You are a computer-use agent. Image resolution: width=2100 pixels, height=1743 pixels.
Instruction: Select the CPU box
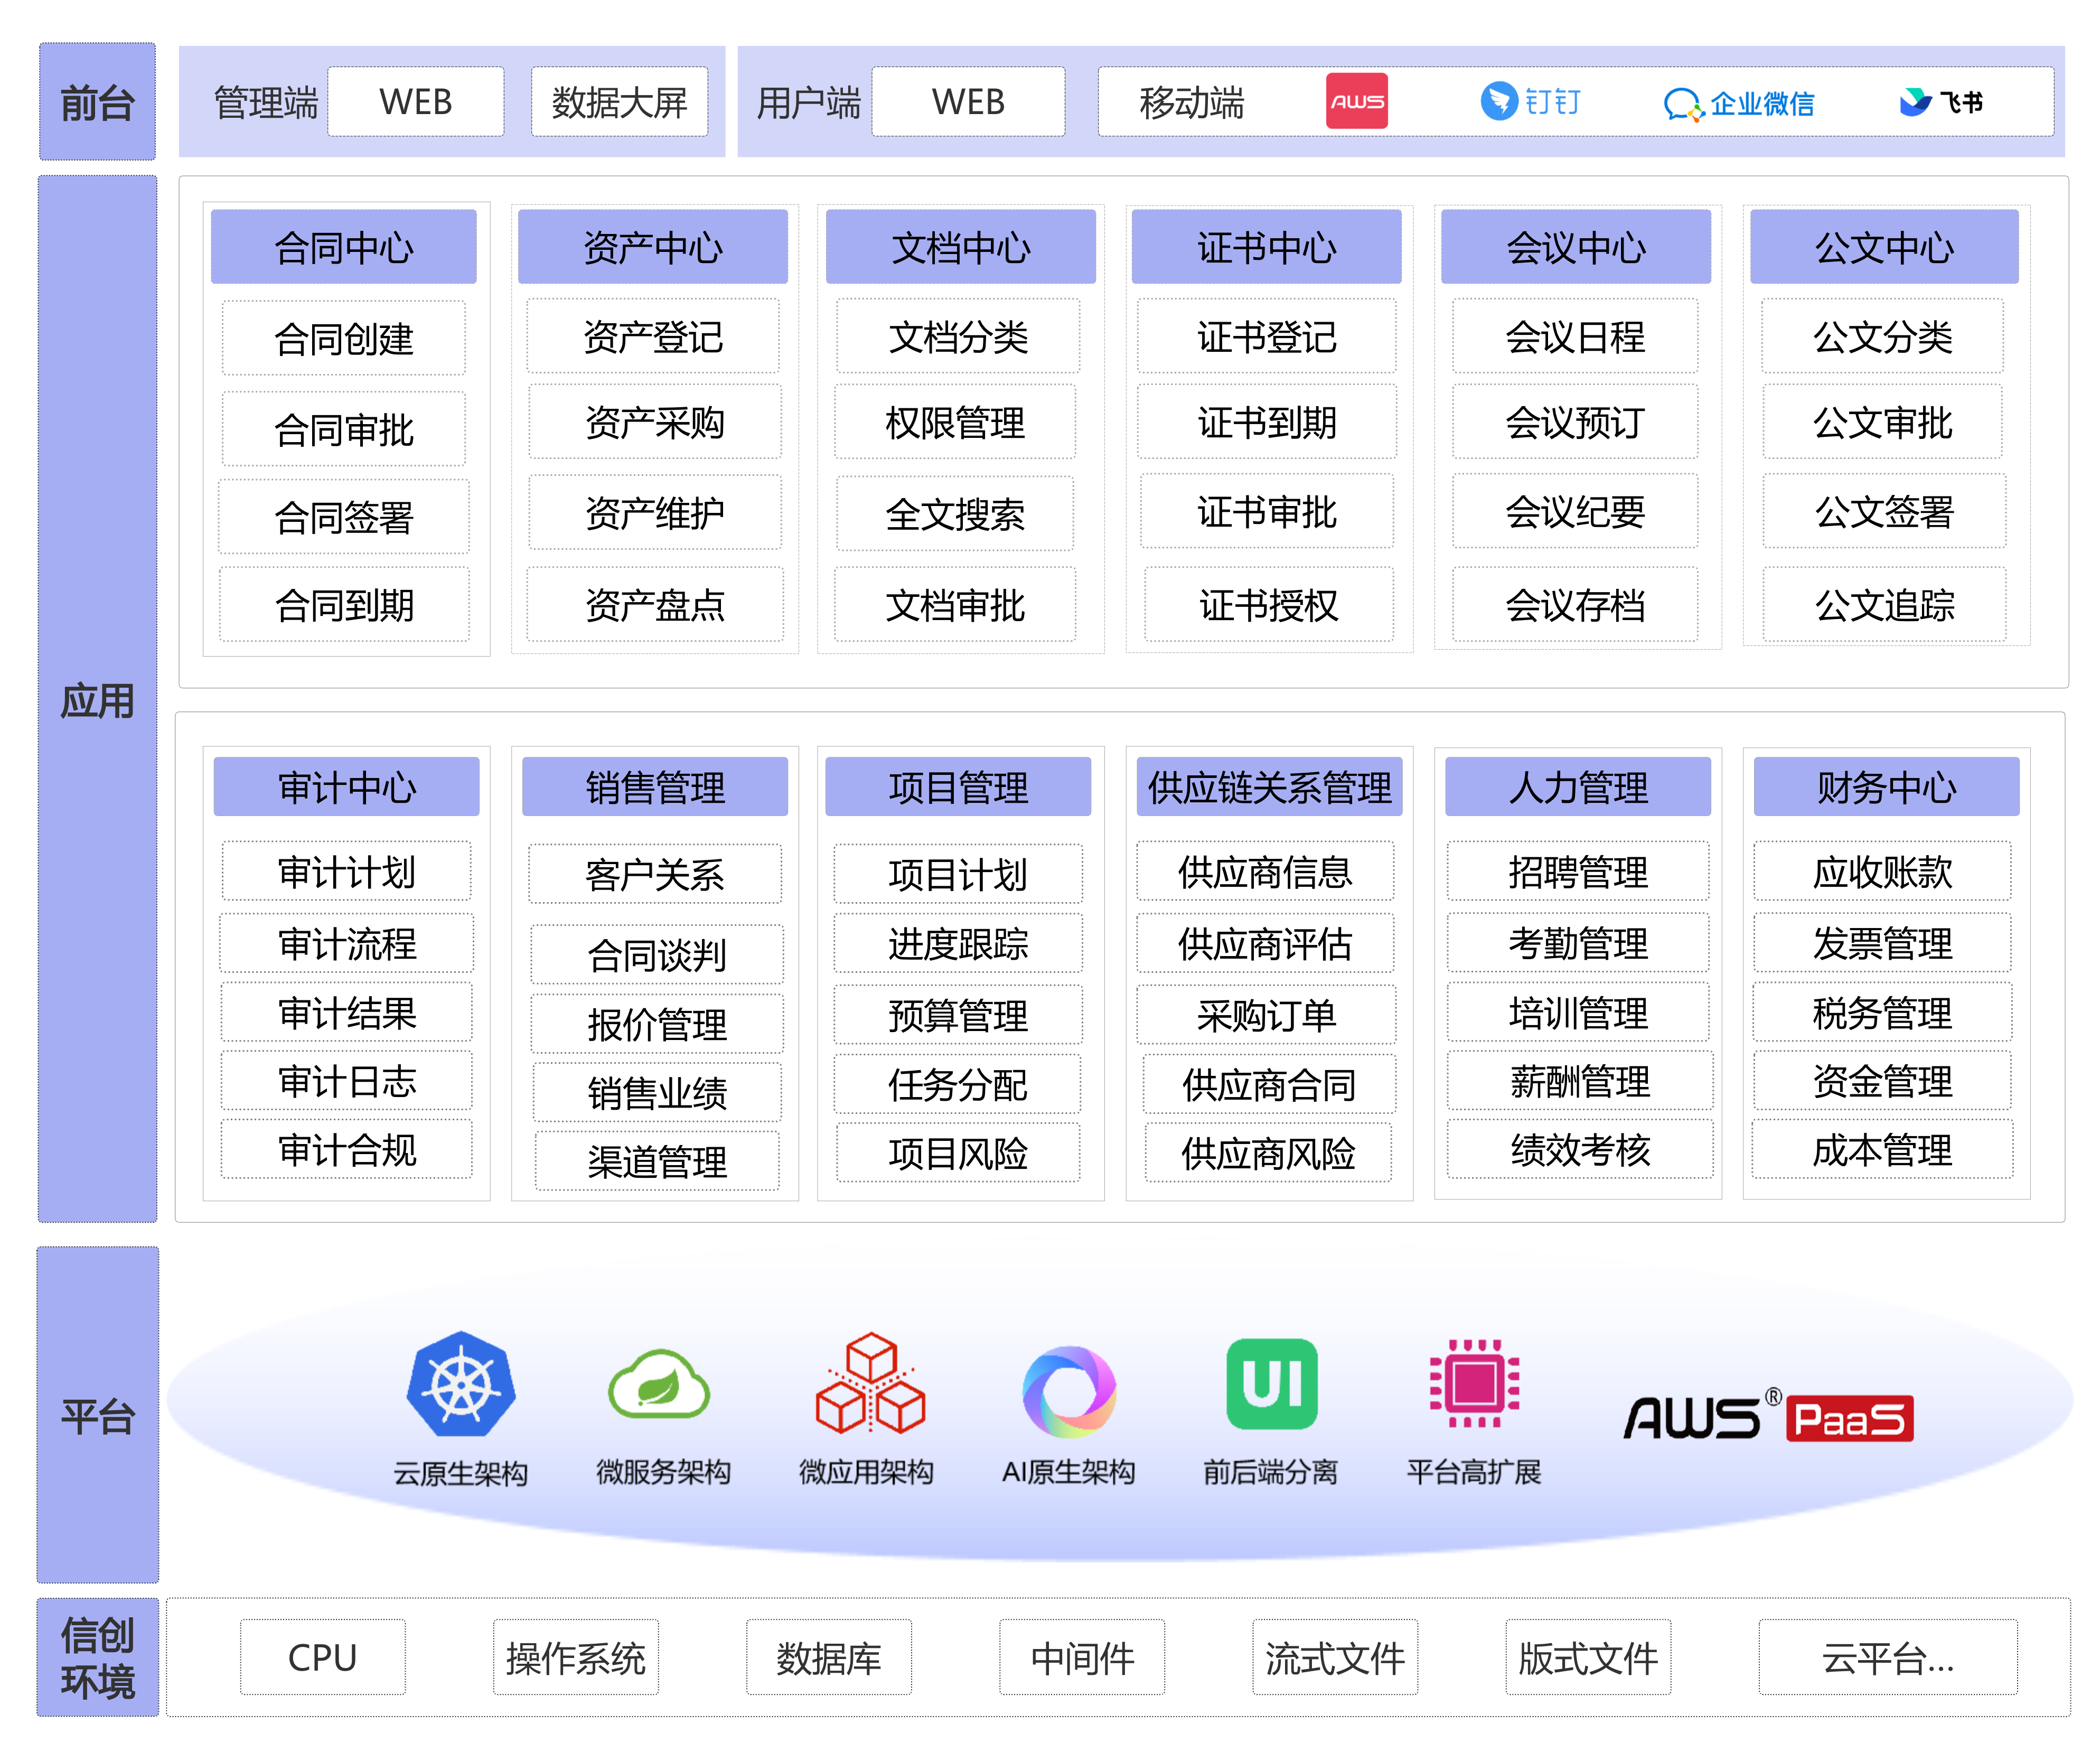coord(322,1657)
